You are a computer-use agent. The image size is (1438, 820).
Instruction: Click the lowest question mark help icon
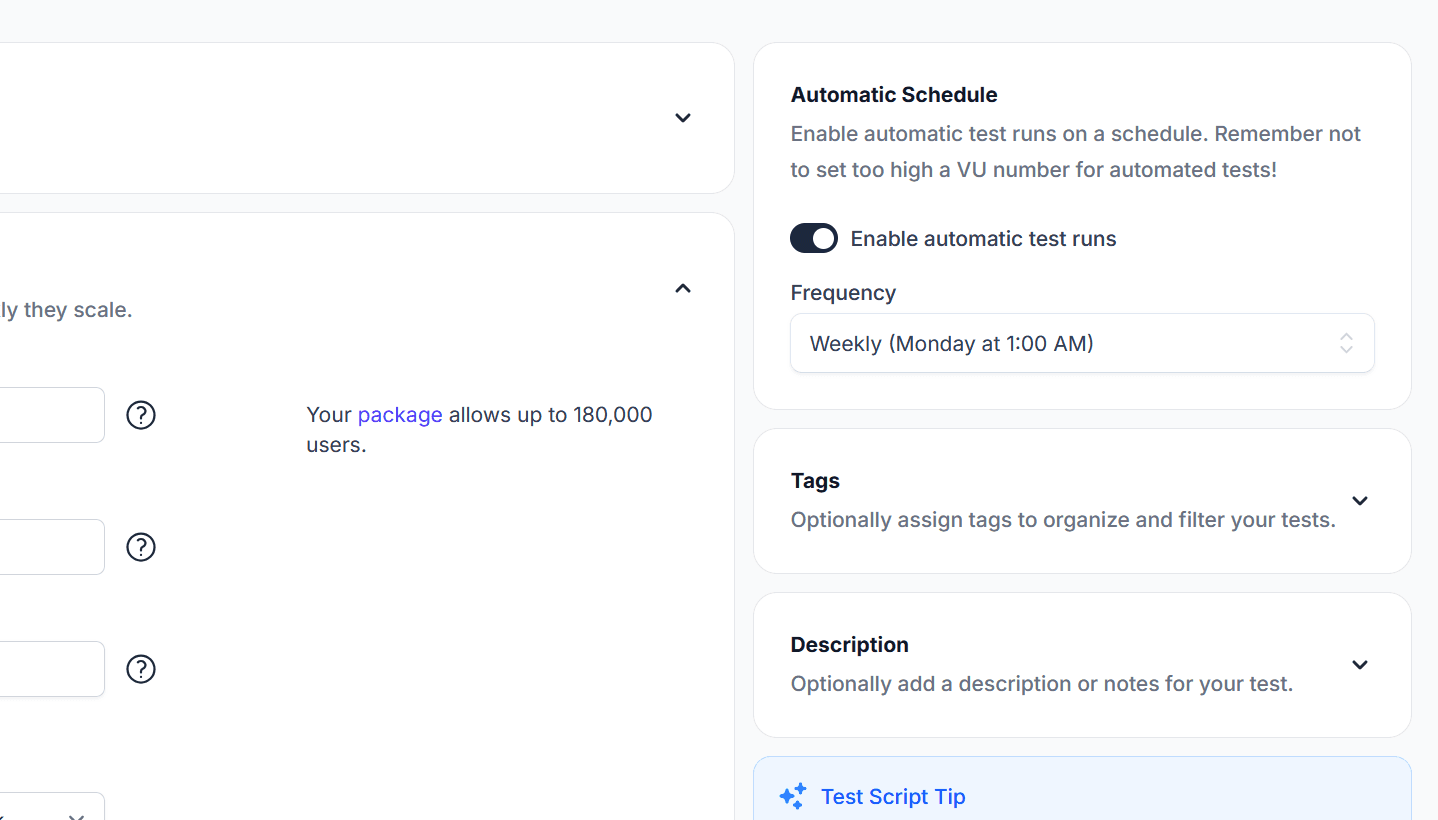pos(141,669)
